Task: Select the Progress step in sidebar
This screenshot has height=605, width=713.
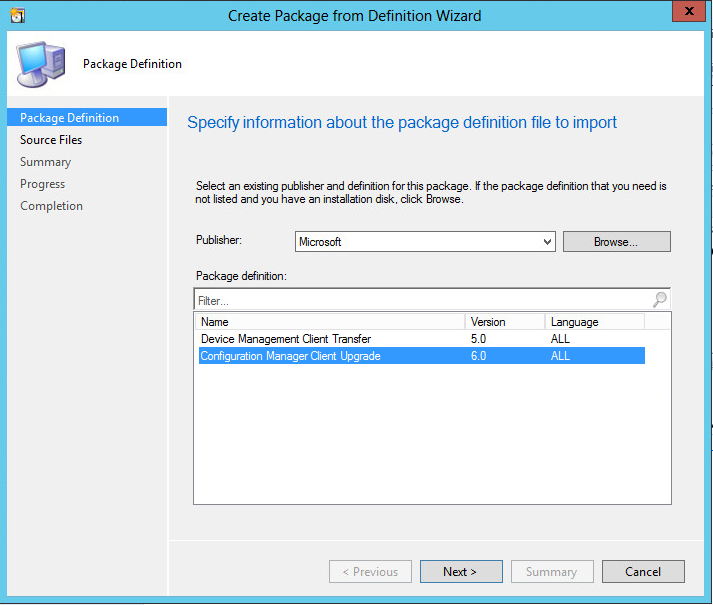Action: [43, 184]
